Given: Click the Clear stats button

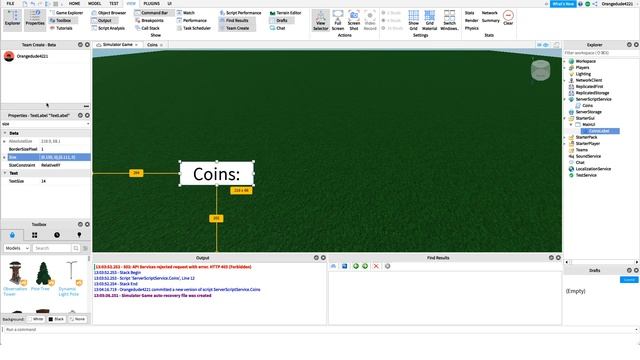Looking at the screenshot, I should coord(508,18).
